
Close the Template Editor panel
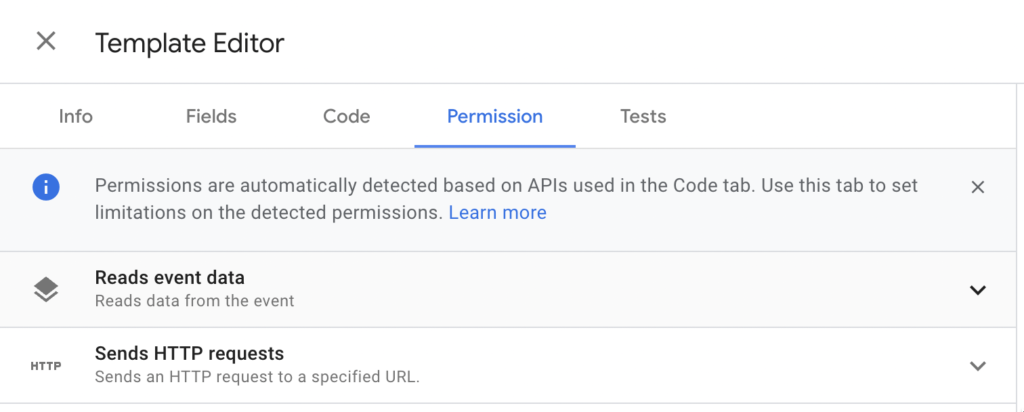point(46,42)
